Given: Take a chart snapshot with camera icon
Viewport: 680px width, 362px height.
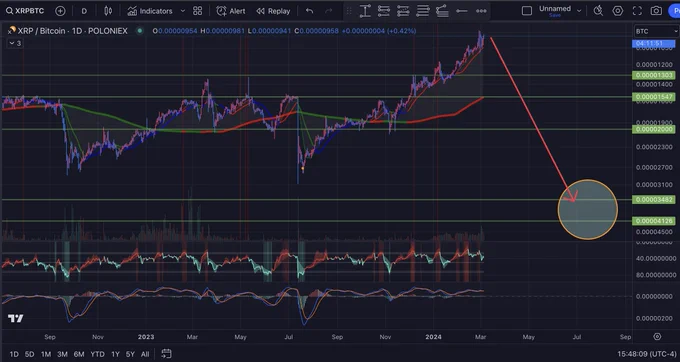Looking at the screenshot, I should 656,11.
